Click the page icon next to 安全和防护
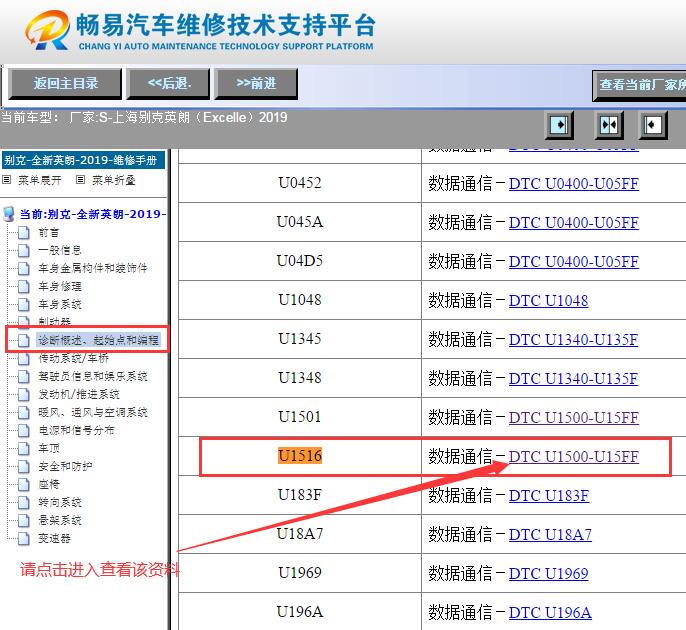686x630 pixels. [x=24, y=466]
